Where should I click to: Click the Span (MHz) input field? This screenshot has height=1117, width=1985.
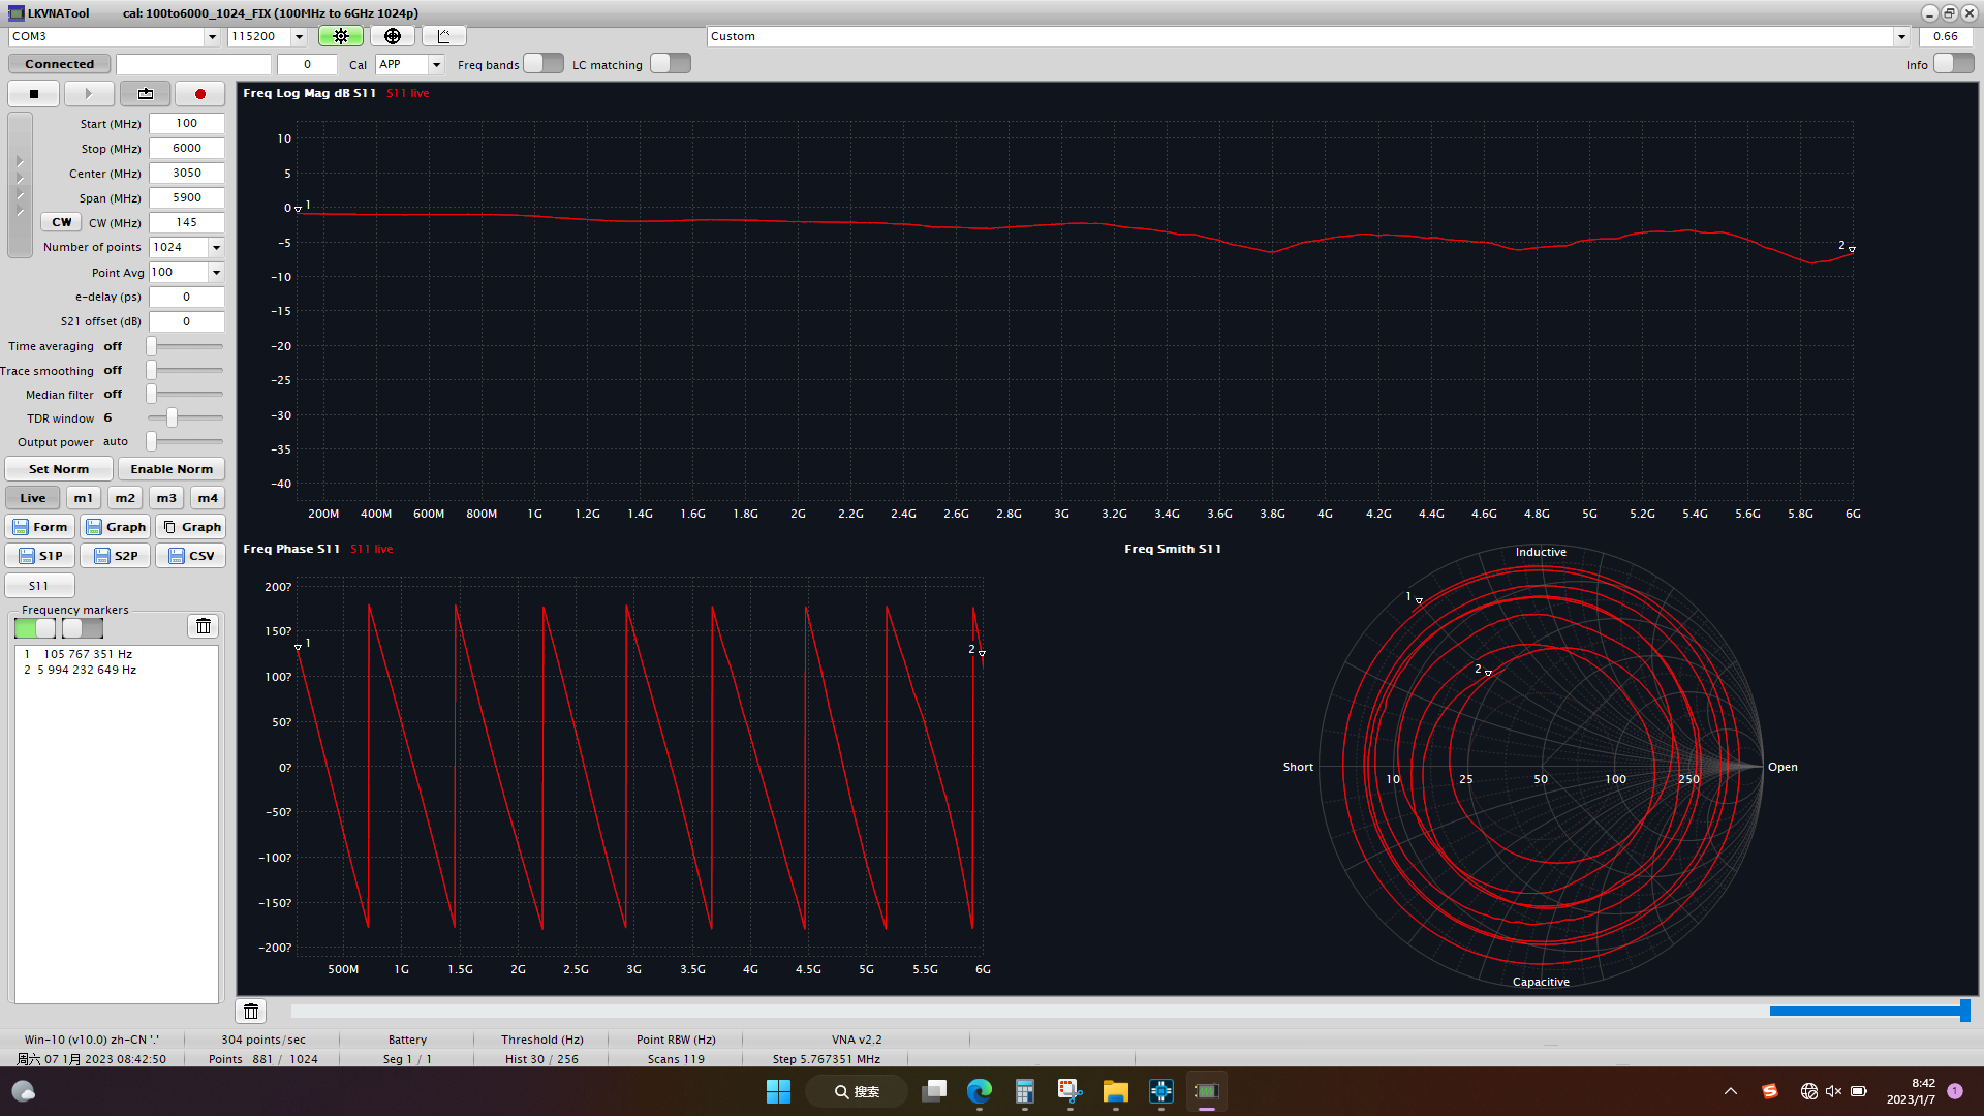click(187, 197)
